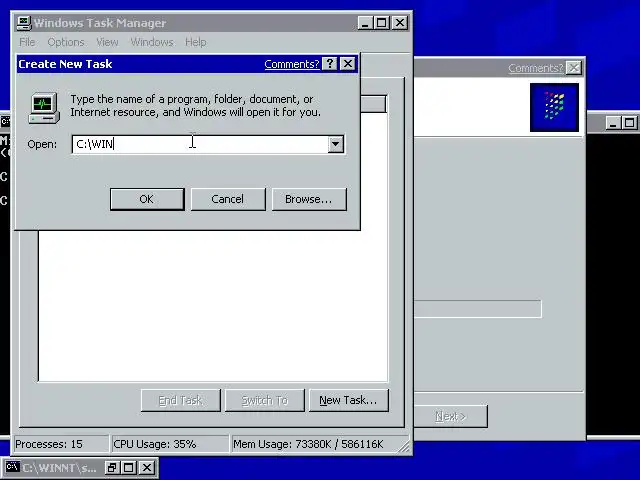This screenshot has height=480, width=640.
Task: Open the Browse... file picker
Action: pyautogui.click(x=309, y=199)
